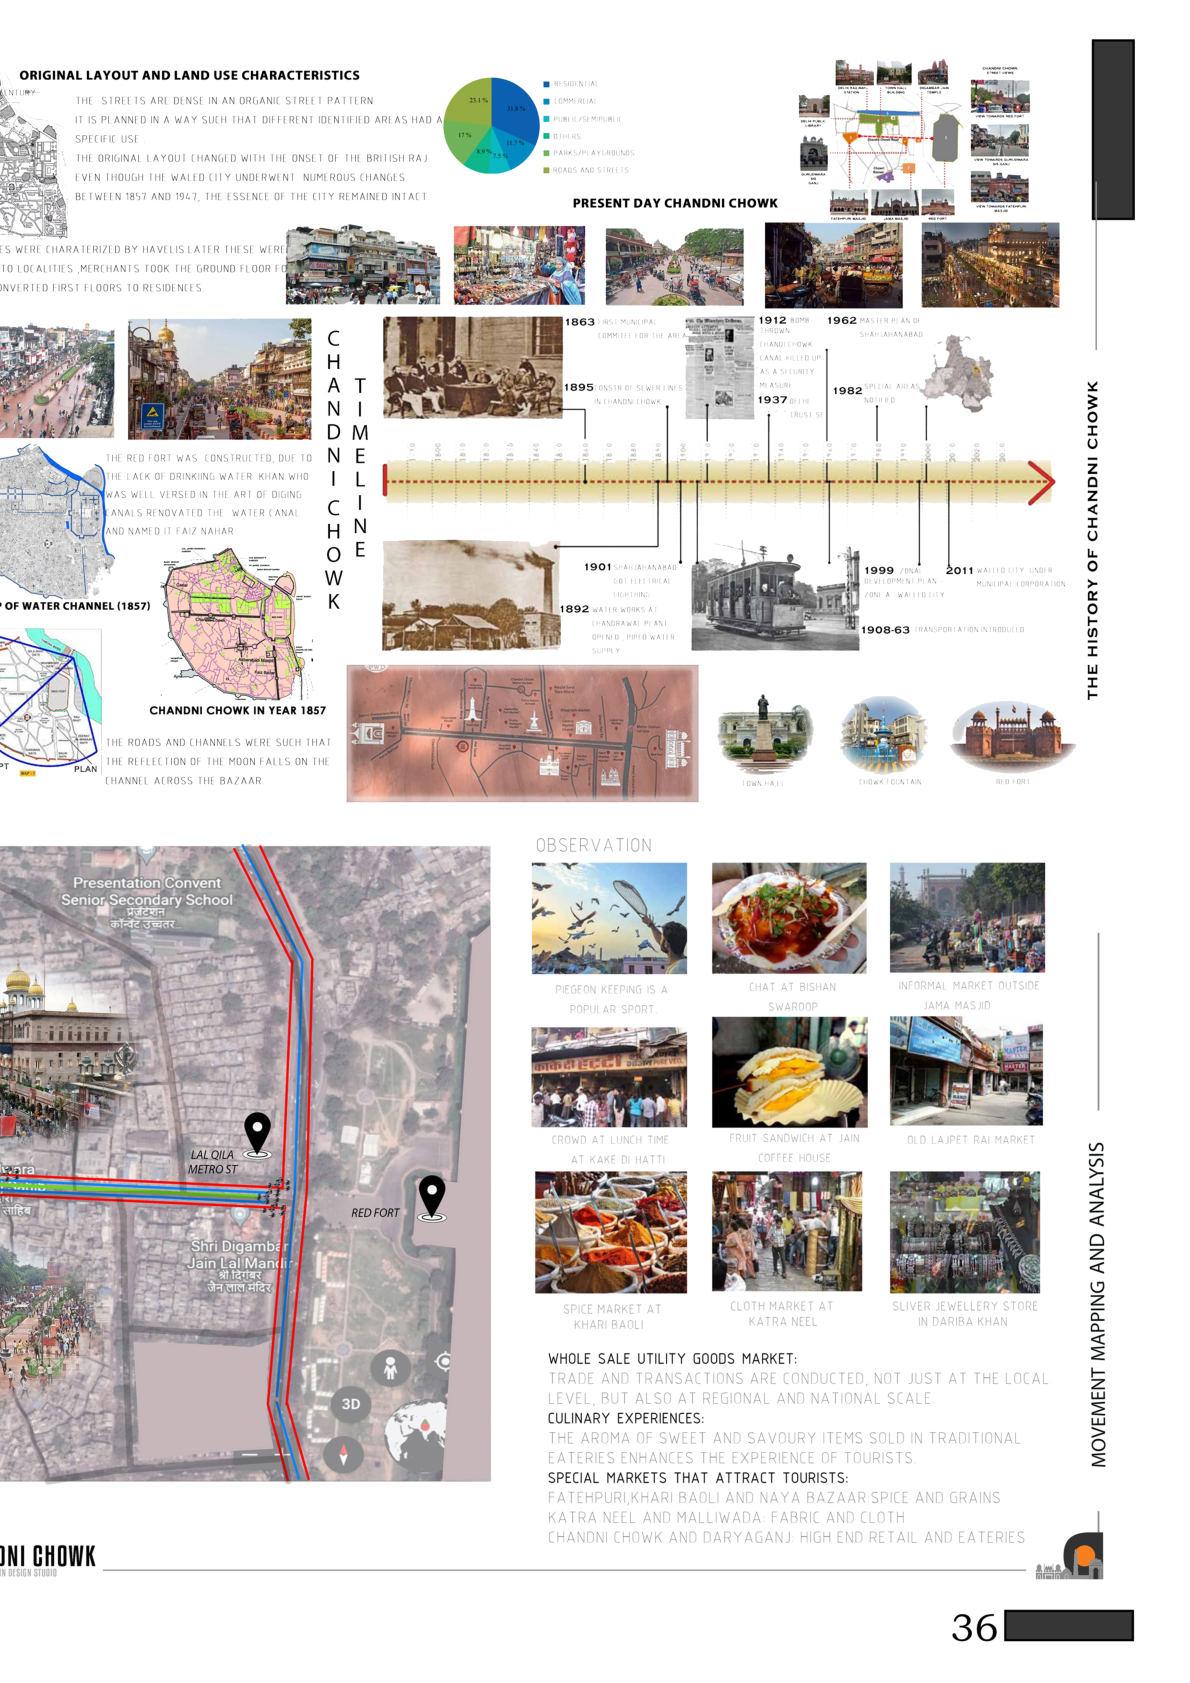Click the Red Fort oval image
1190x1683 pixels.
(x=1013, y=736)
